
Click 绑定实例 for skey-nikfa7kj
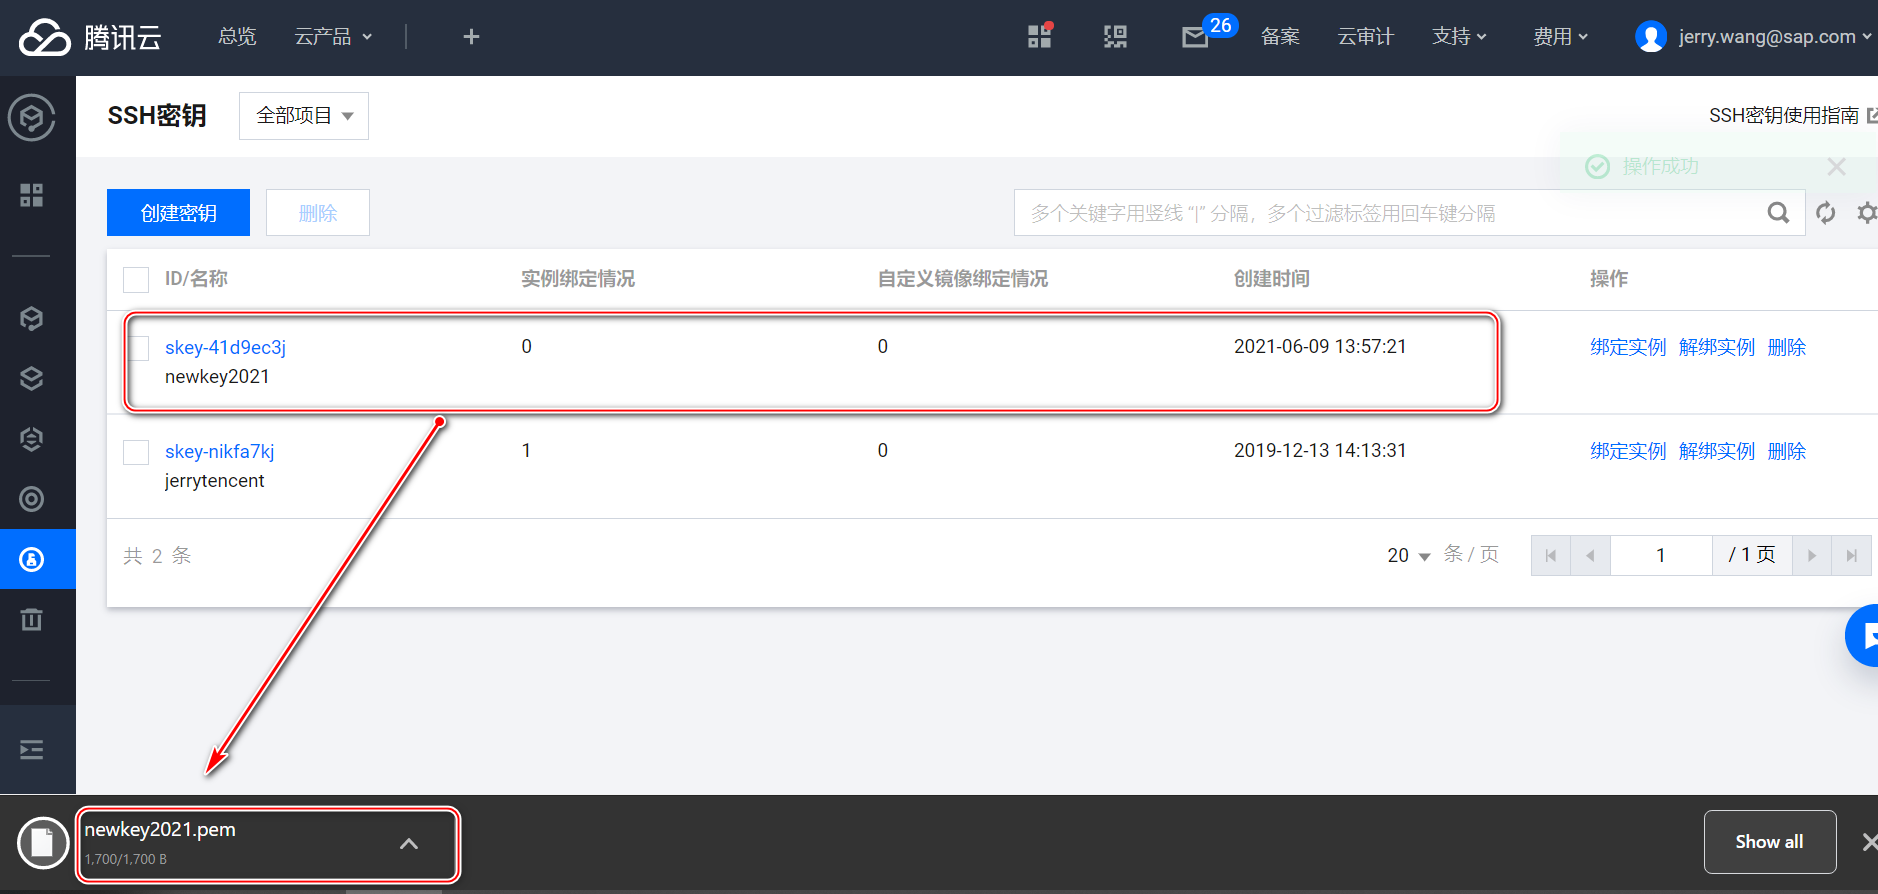1628,451
